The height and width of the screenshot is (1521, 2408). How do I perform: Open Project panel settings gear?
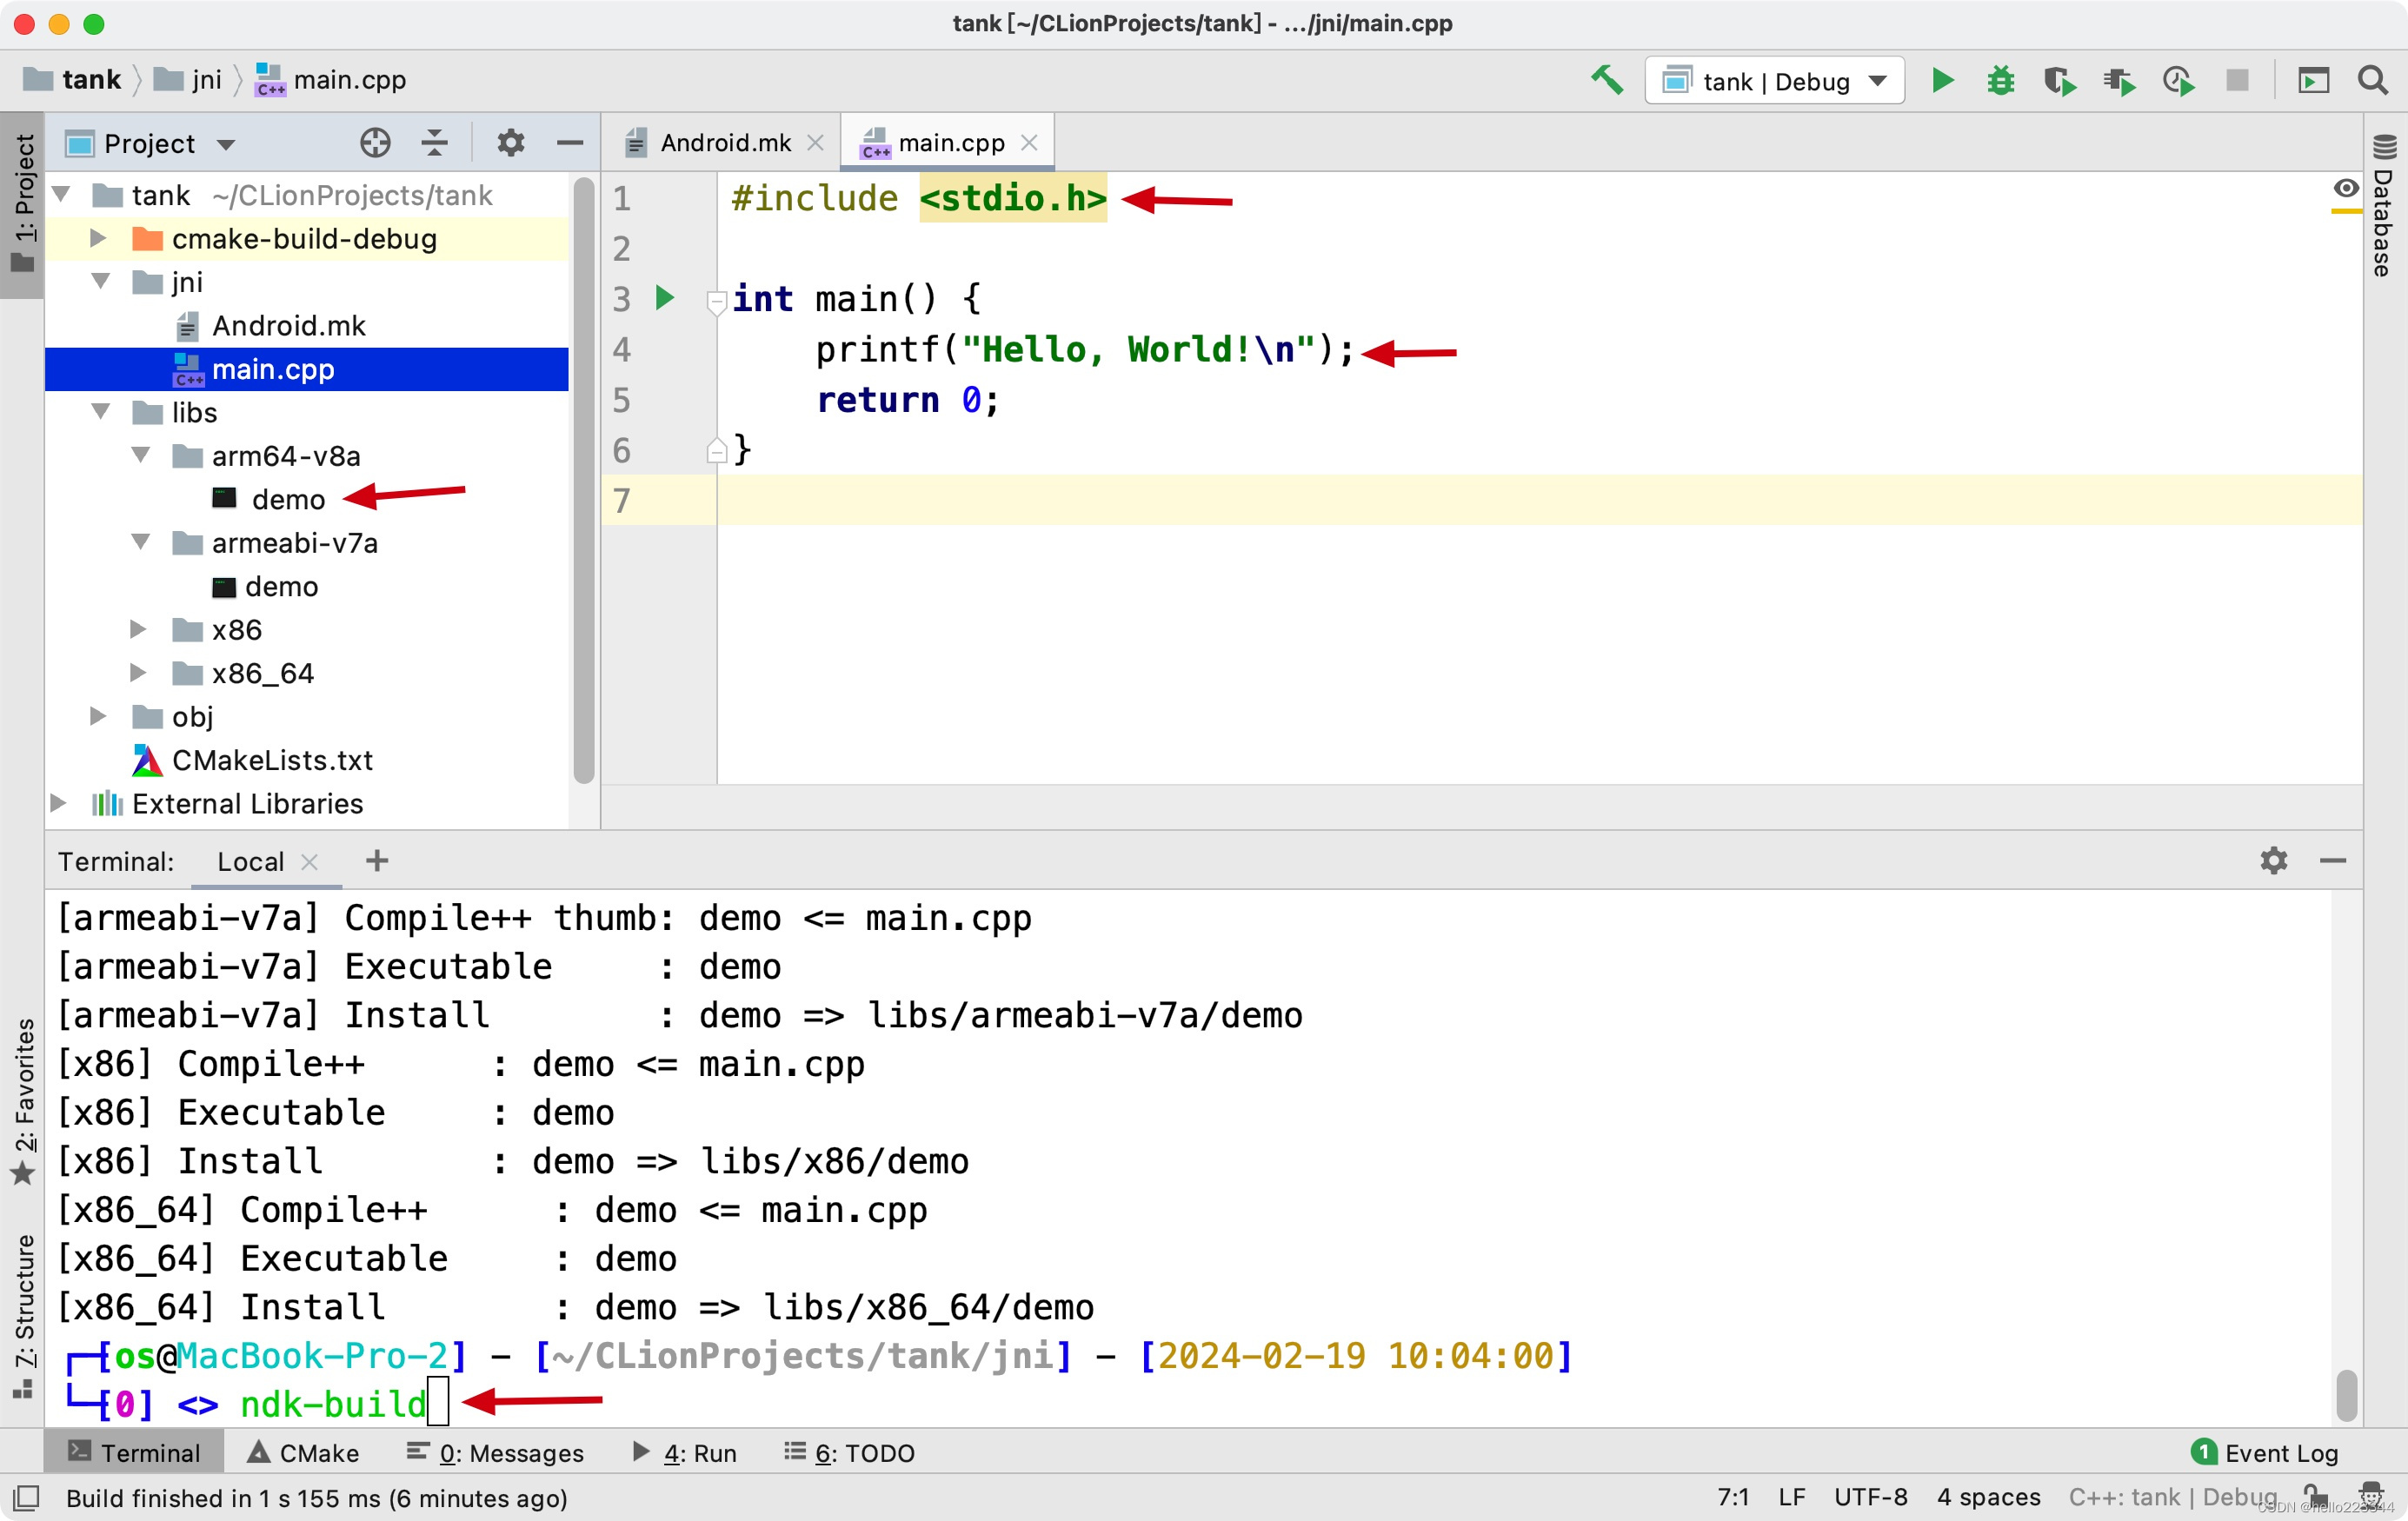[510, 143]
